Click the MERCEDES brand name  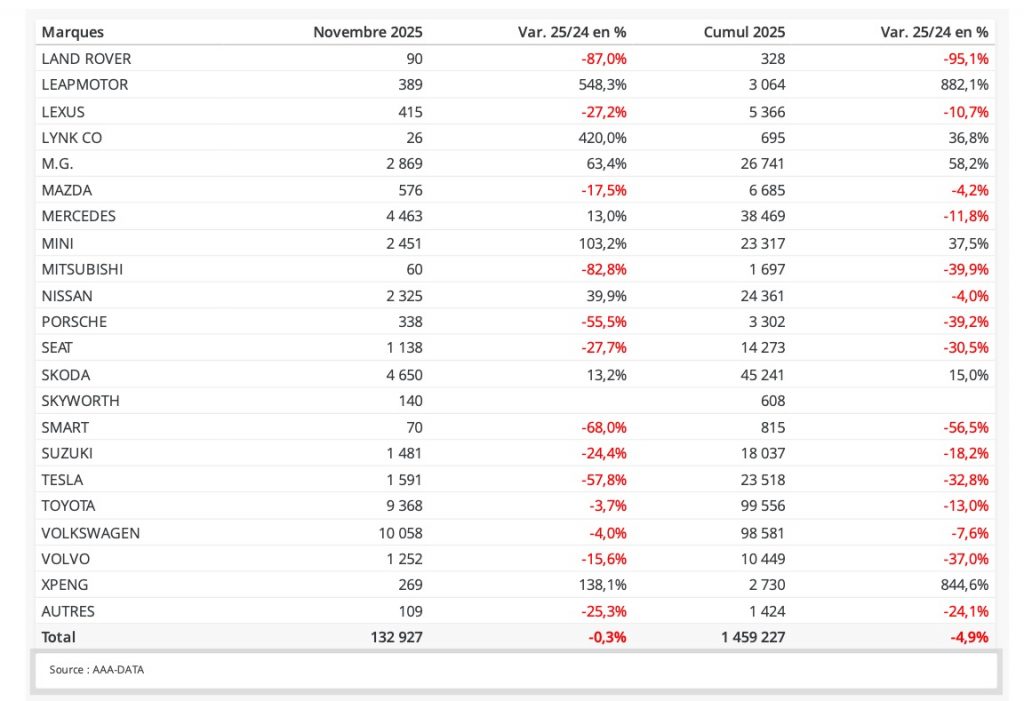[79, 216]
